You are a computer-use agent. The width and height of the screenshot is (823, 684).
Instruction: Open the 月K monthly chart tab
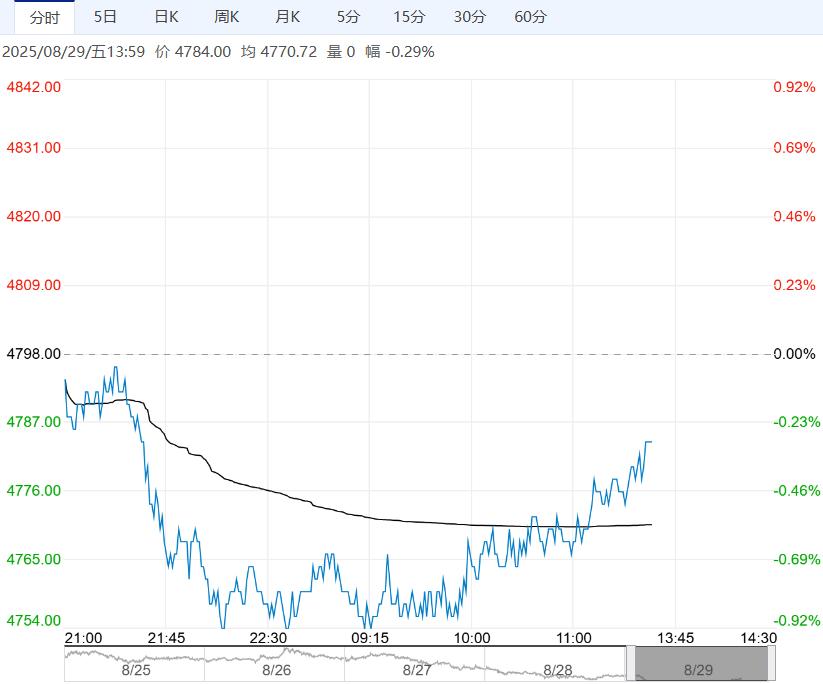(x=288, y=17)
